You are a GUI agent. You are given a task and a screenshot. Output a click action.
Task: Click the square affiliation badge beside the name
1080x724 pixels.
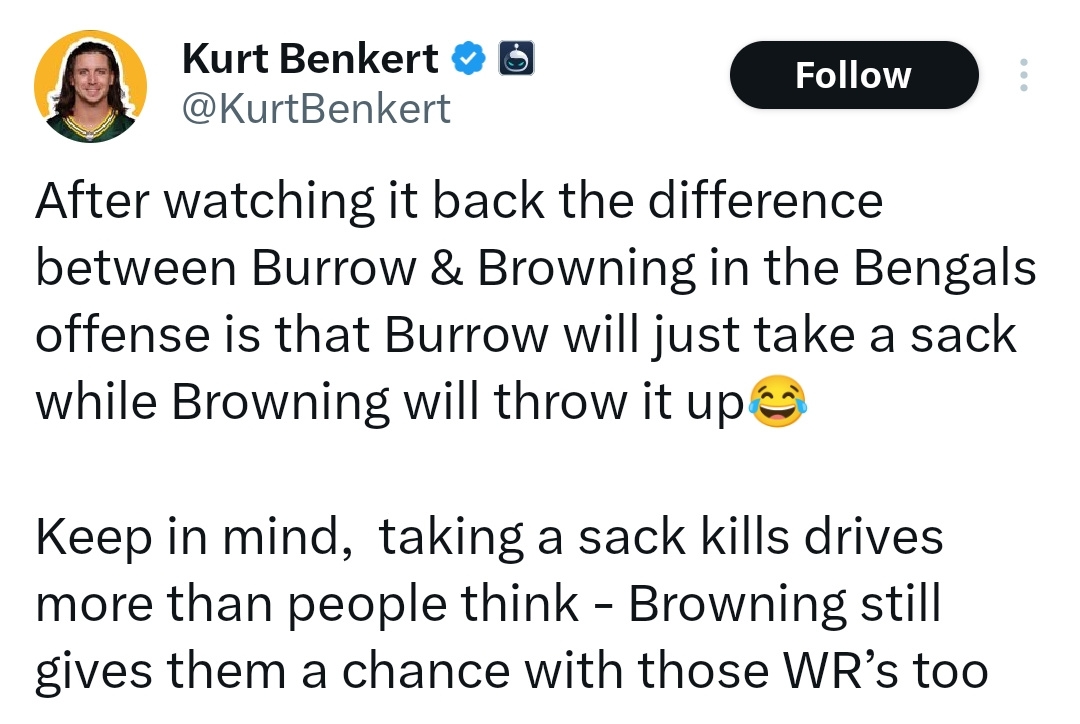(515, 60)
